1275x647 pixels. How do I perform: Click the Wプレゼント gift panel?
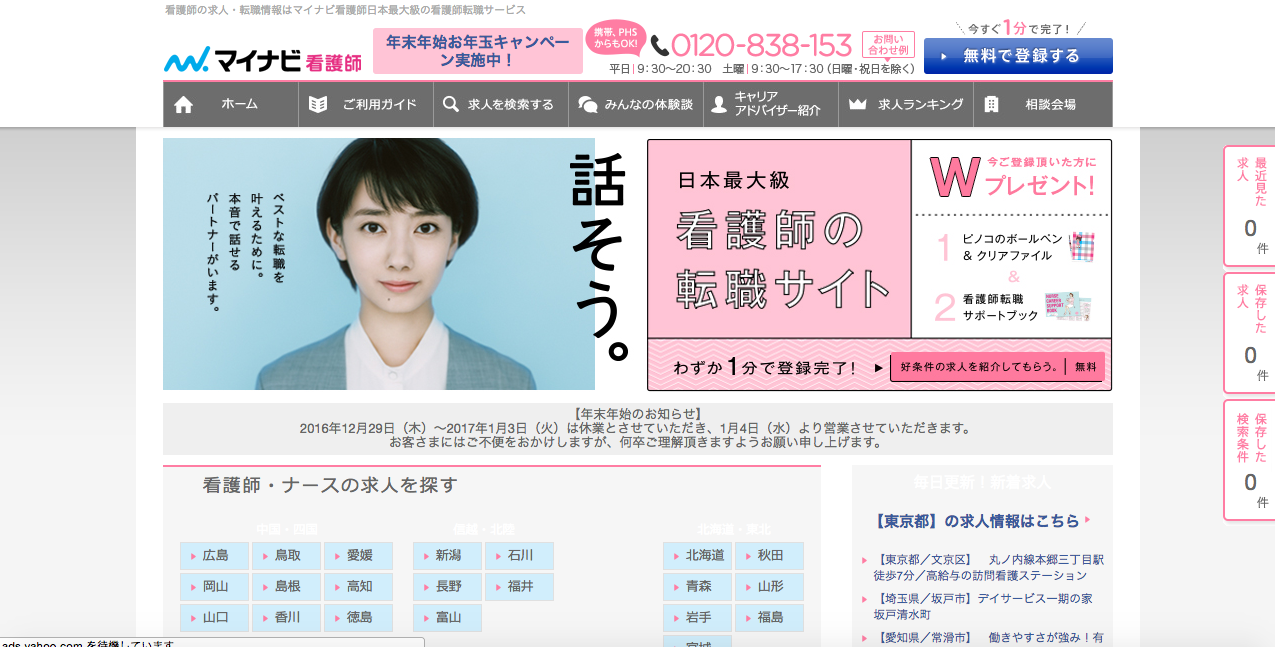pyautogui.click(x=1012, y=238)
